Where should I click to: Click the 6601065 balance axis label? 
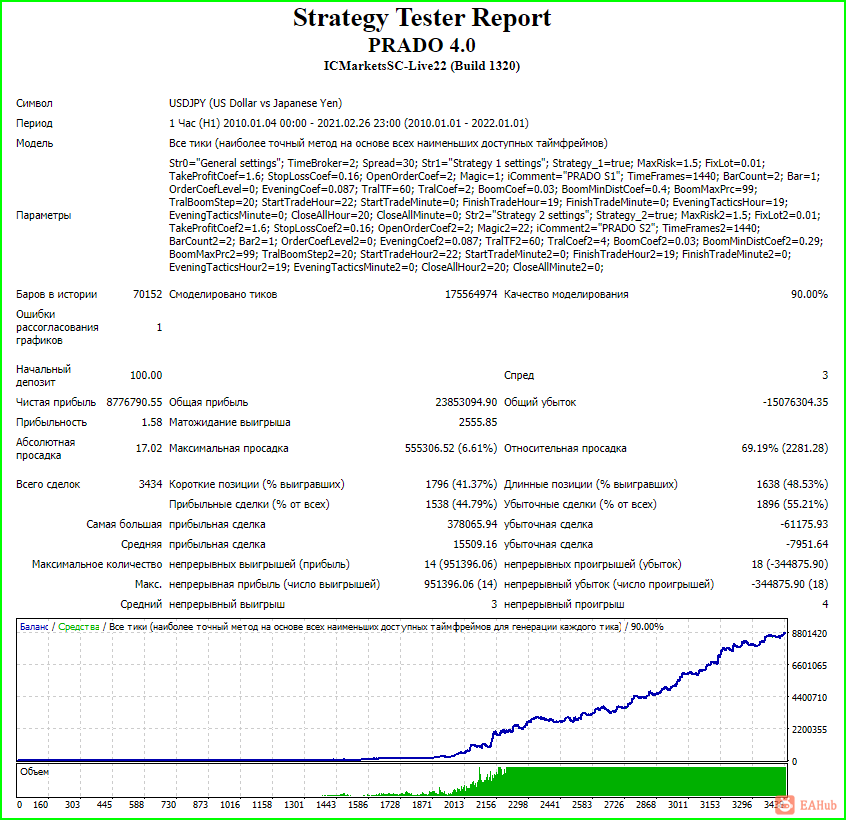point(809,665)
